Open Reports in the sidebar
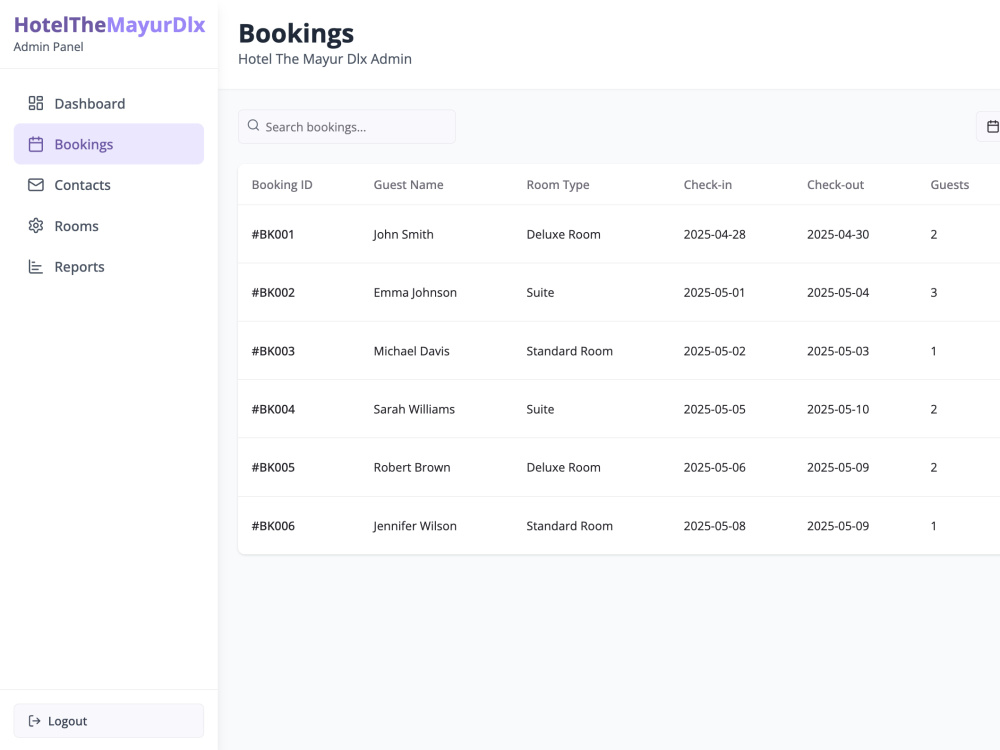Screen dimensions: 1000x750 tap(109, 267)
